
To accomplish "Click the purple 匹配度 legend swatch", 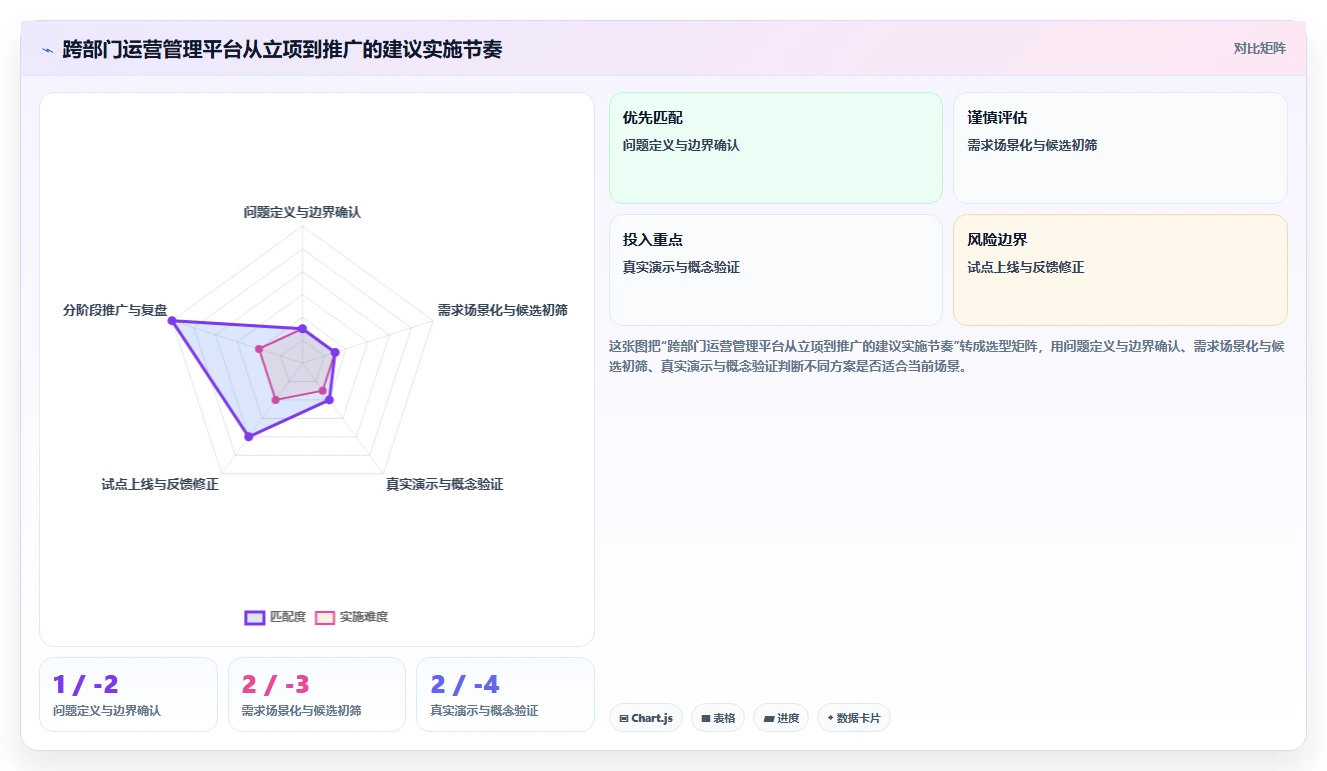I will [x=255, y=617].
